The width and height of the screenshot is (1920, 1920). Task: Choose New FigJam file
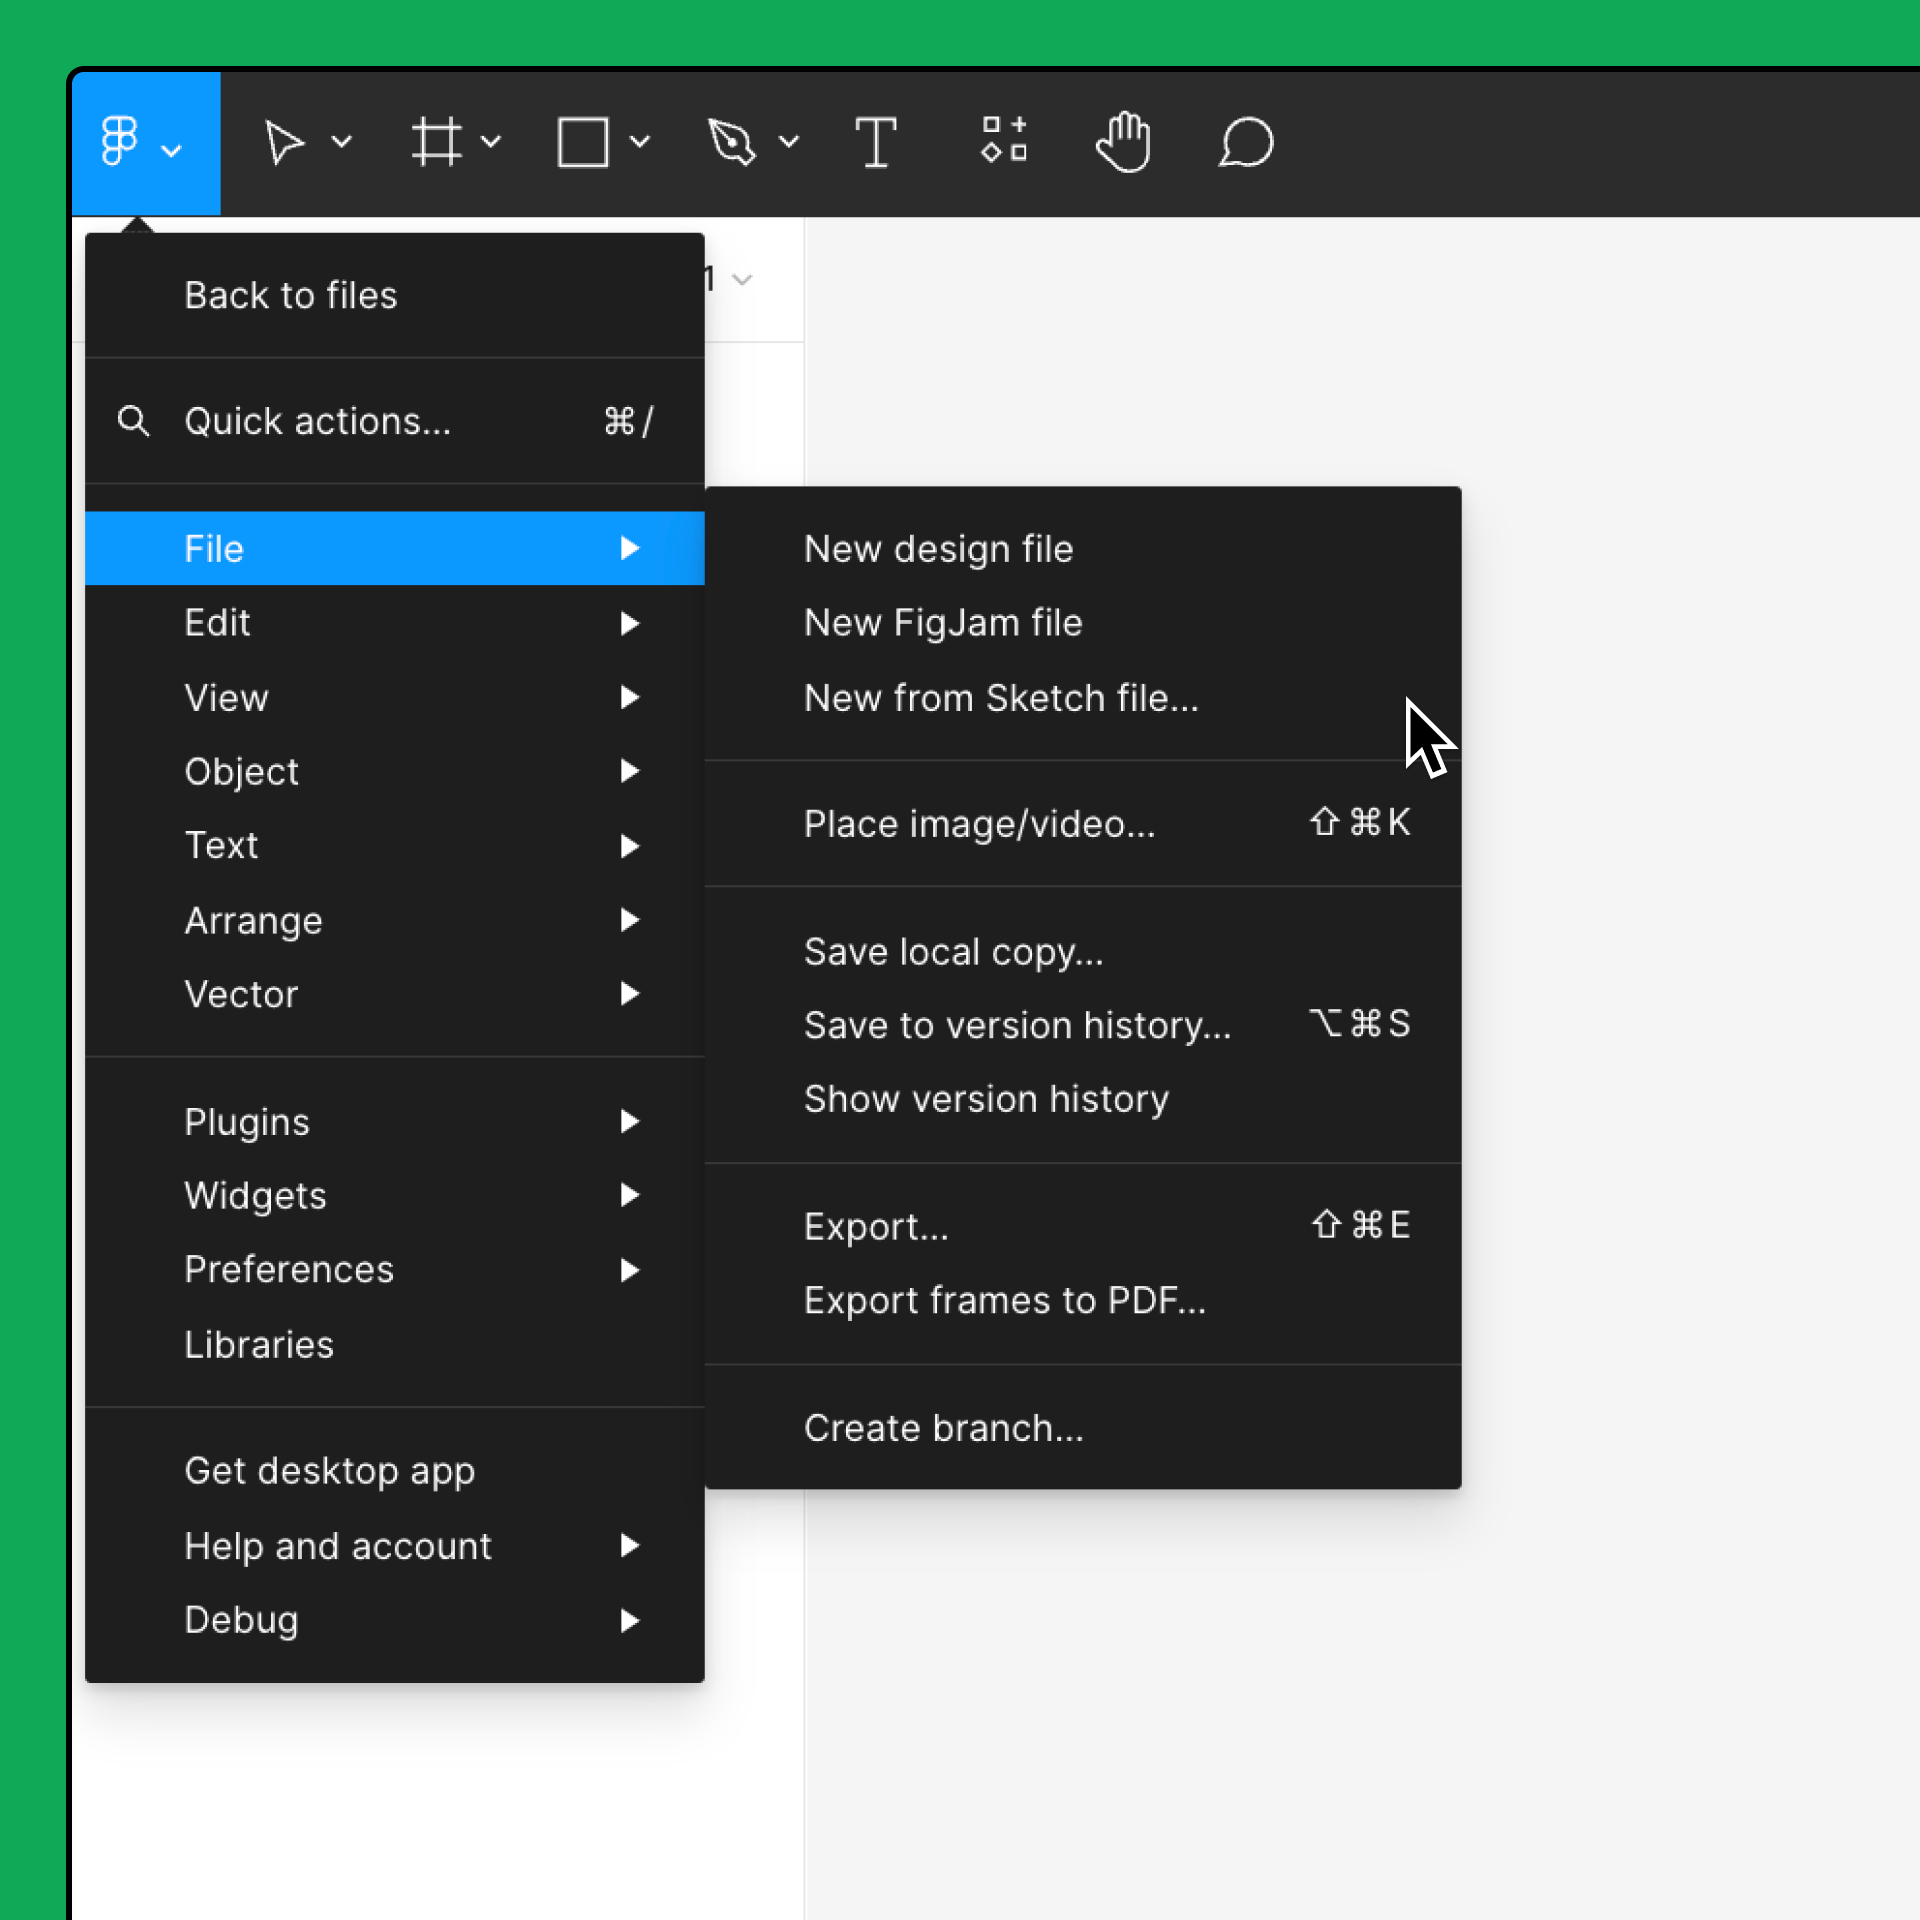tap(1083, 623)
